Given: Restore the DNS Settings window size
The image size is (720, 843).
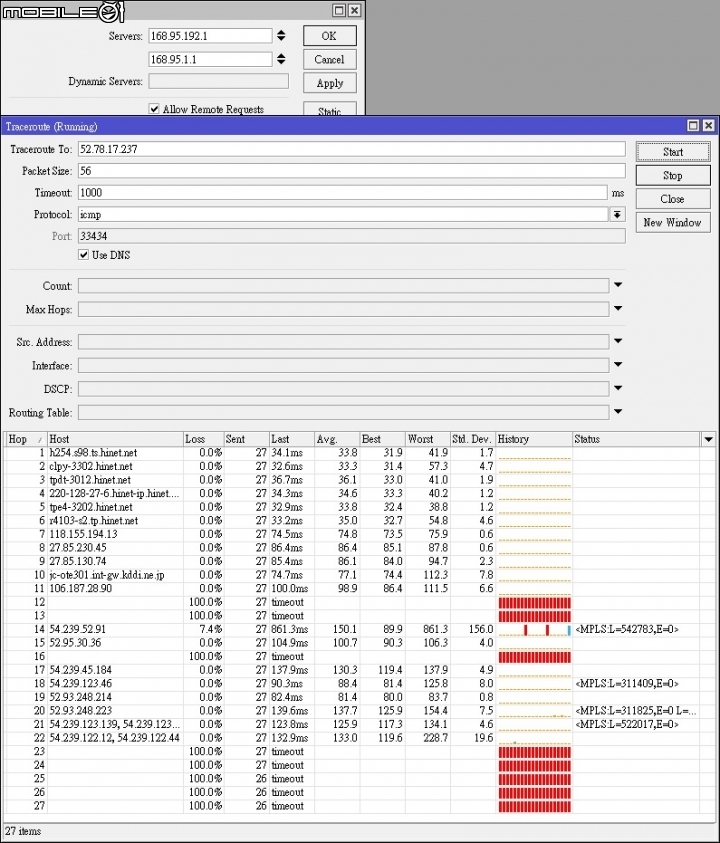Looking at the screenshot, I should [339, 10].
